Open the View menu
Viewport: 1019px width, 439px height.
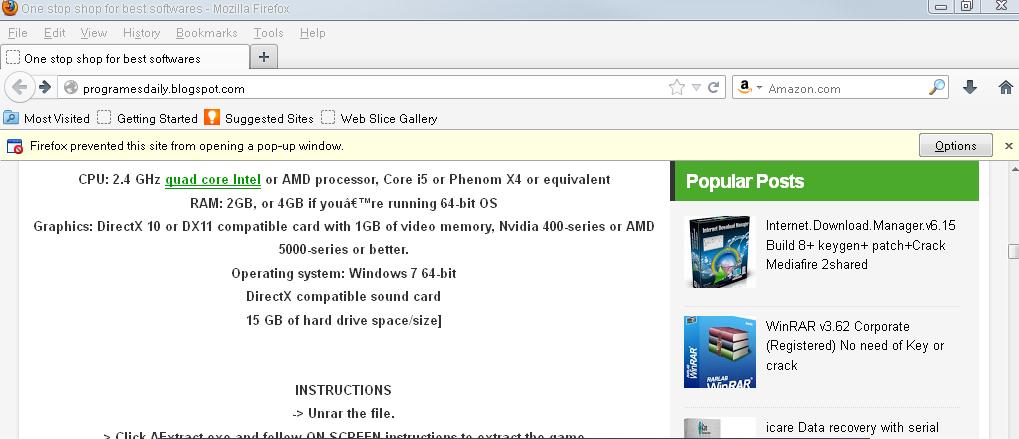(94, 32)
